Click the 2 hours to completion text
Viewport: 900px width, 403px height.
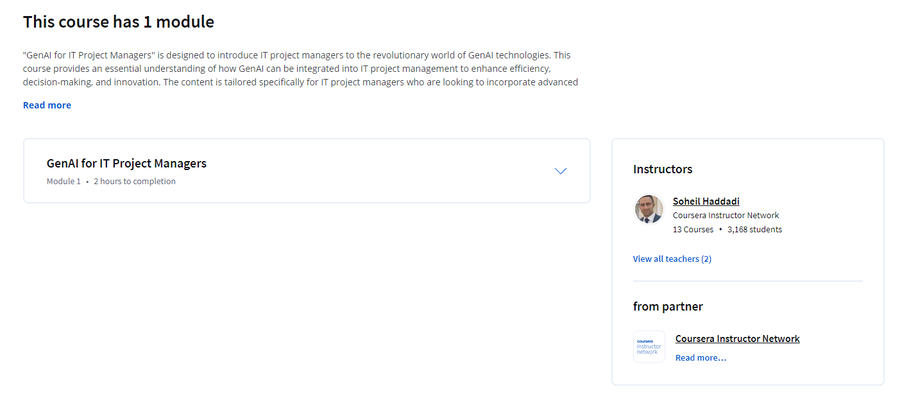134,181
